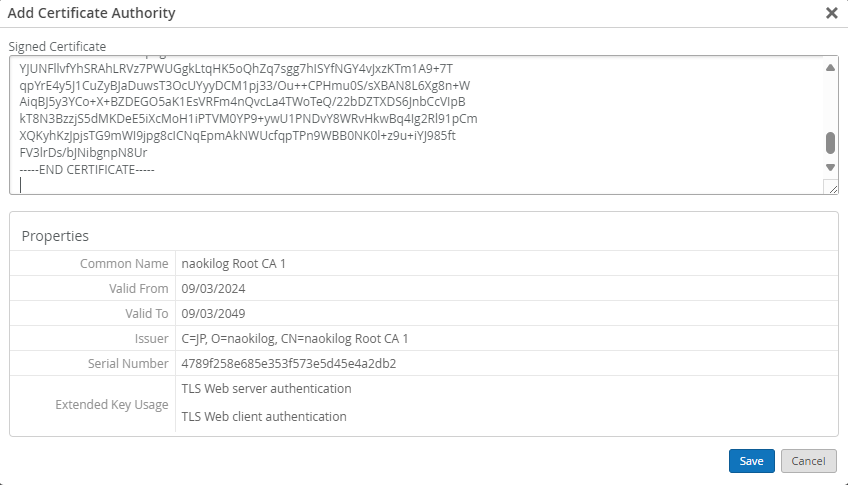848x485 pixels.
Task: Click the Valid From date 09/03/2024
Action: click(x=213, y=288)
